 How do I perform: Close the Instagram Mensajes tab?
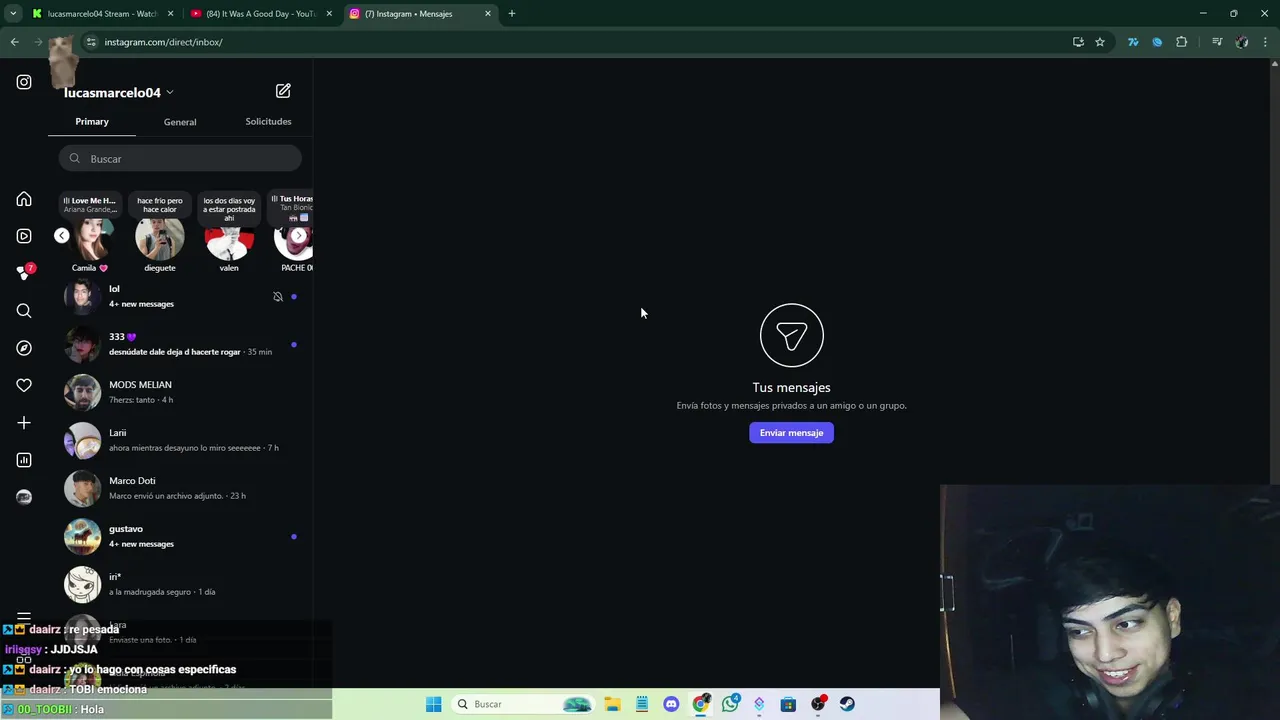click(488, 14)
